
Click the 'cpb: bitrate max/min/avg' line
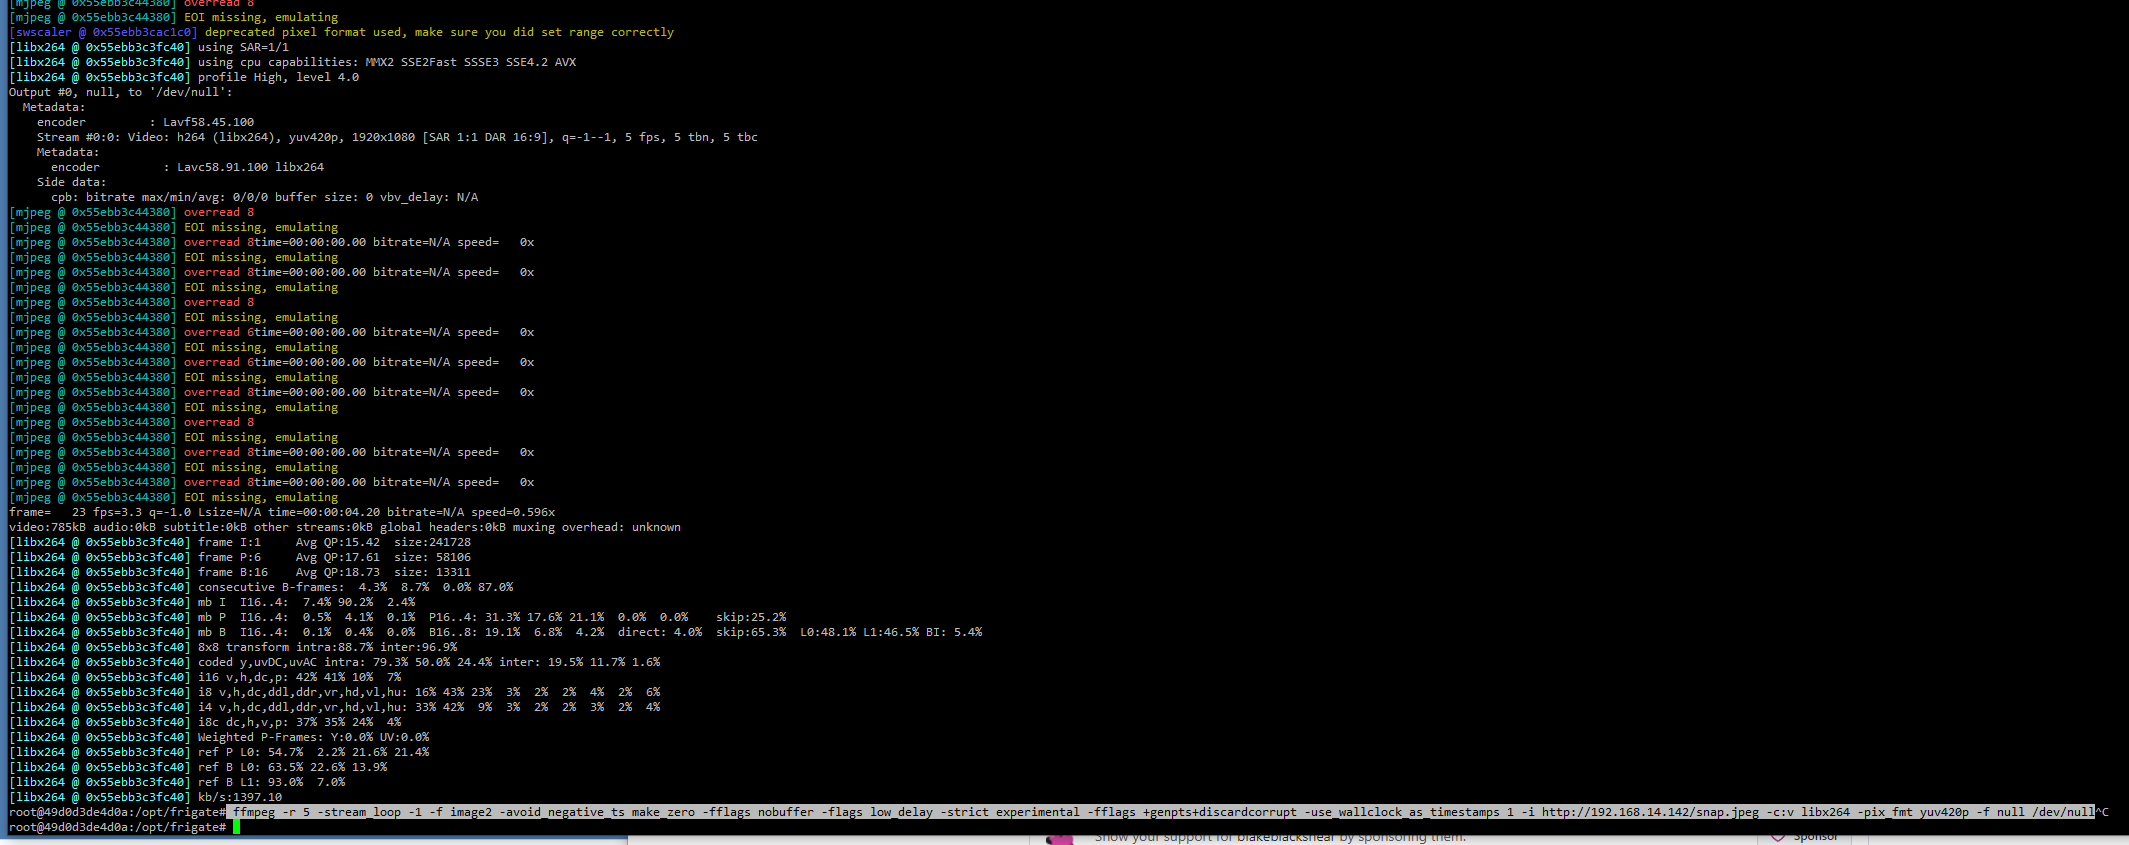264,197
